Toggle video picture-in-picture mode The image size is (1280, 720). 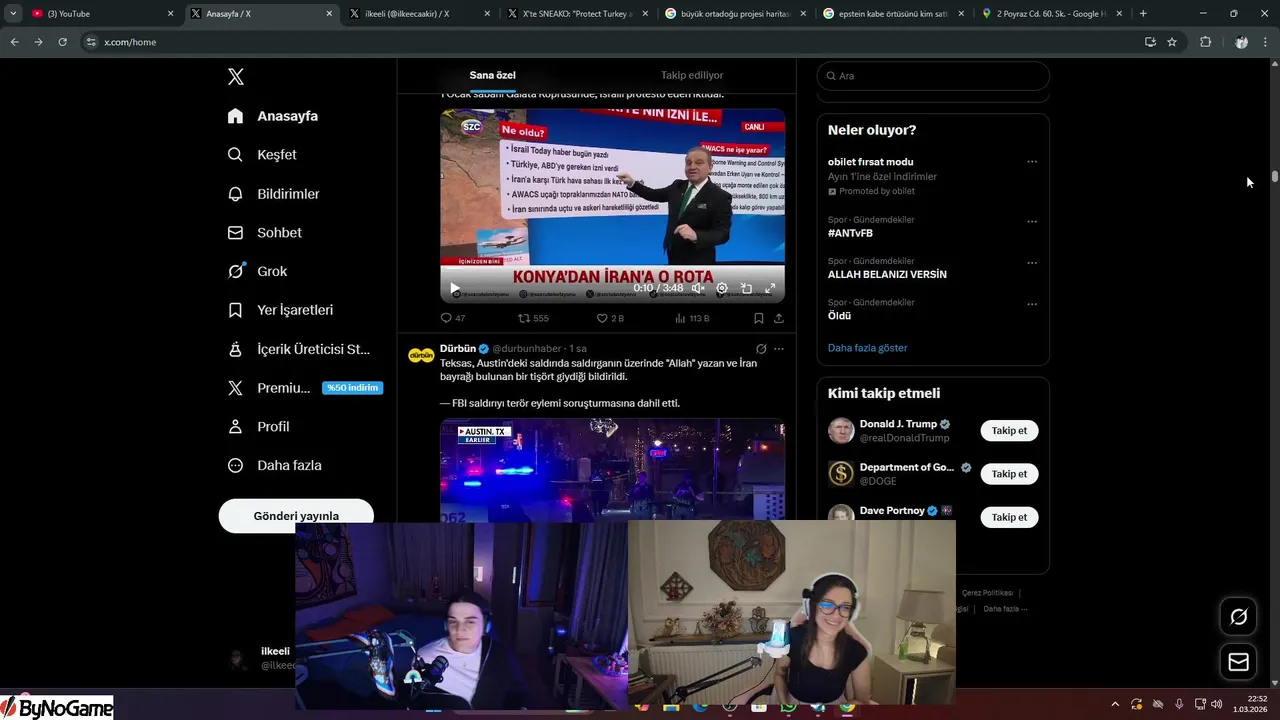tap(746, 288)
